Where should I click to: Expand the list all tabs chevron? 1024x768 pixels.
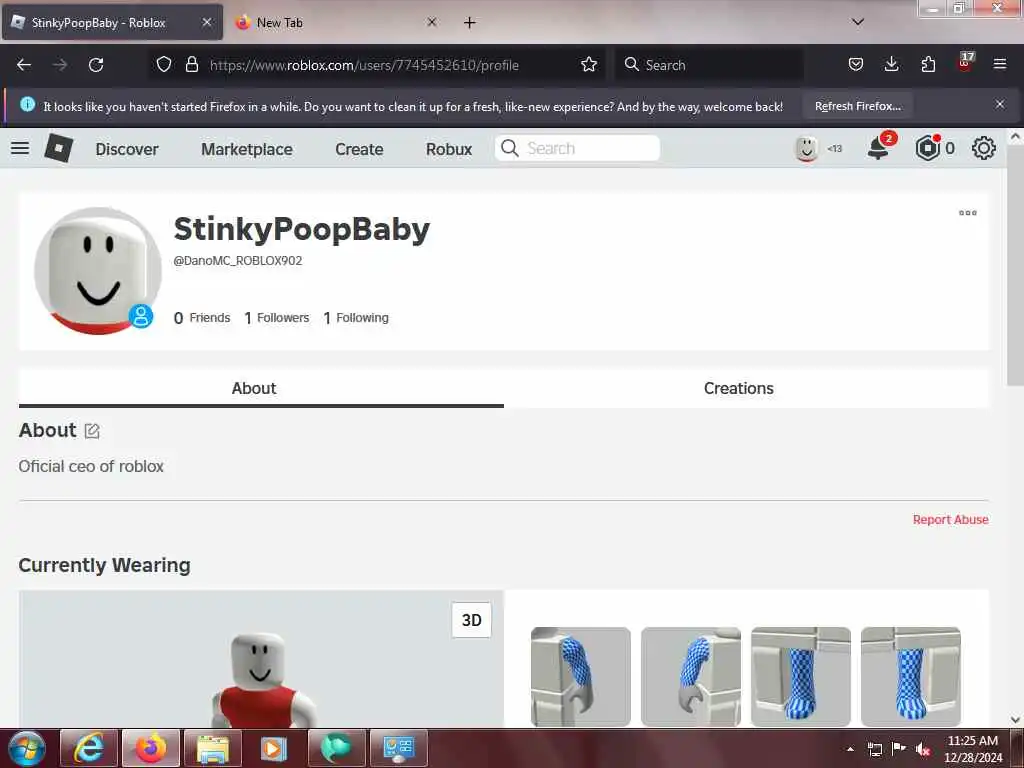tap(858, 22)
